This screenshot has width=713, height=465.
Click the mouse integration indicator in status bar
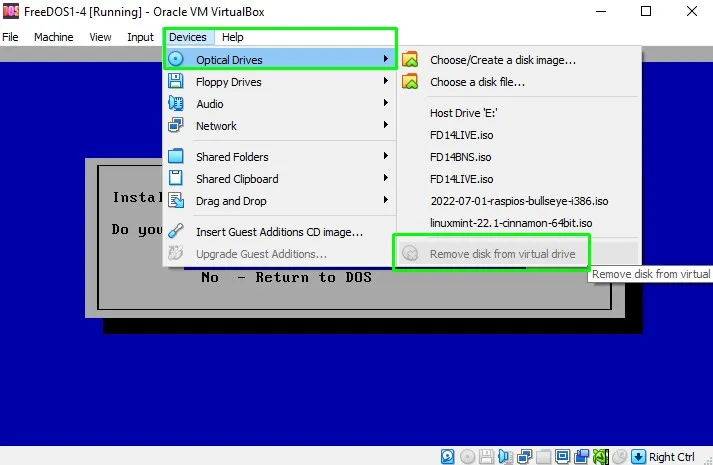(619, 456)
